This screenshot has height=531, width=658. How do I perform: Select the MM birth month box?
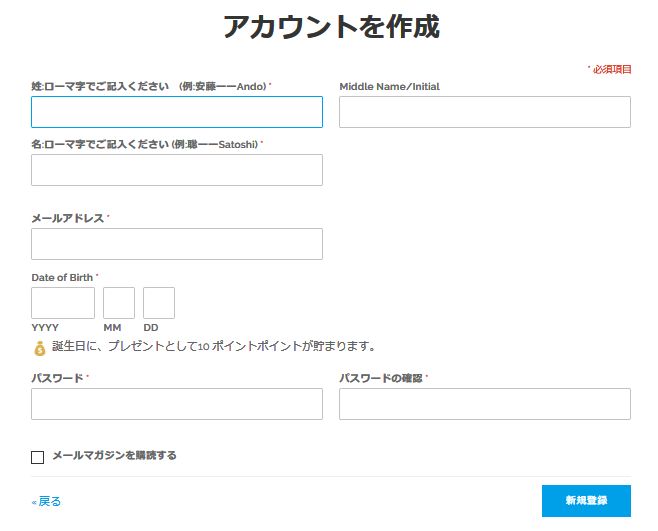point(119,303)
